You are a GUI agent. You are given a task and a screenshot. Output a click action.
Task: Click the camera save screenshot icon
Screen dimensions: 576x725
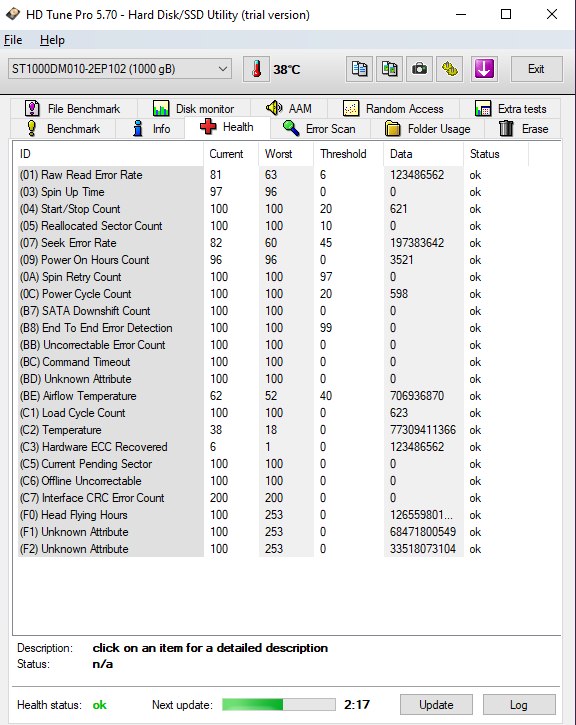419,69
